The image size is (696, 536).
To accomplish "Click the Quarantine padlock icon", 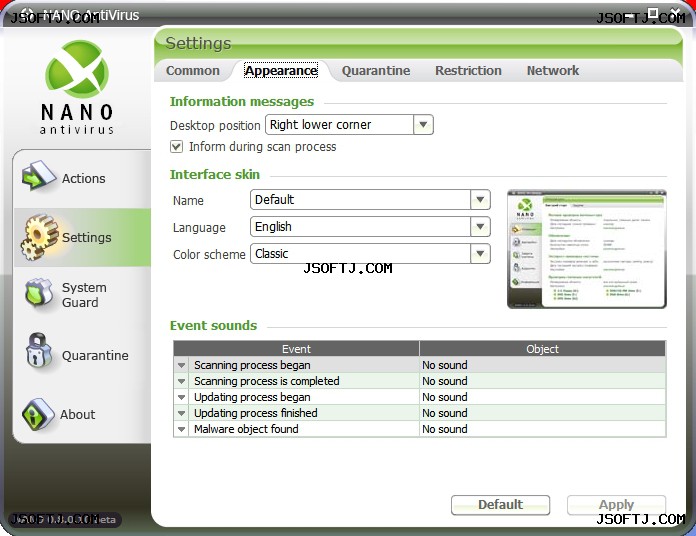I will pyautogui.click(x=38, y=351).
